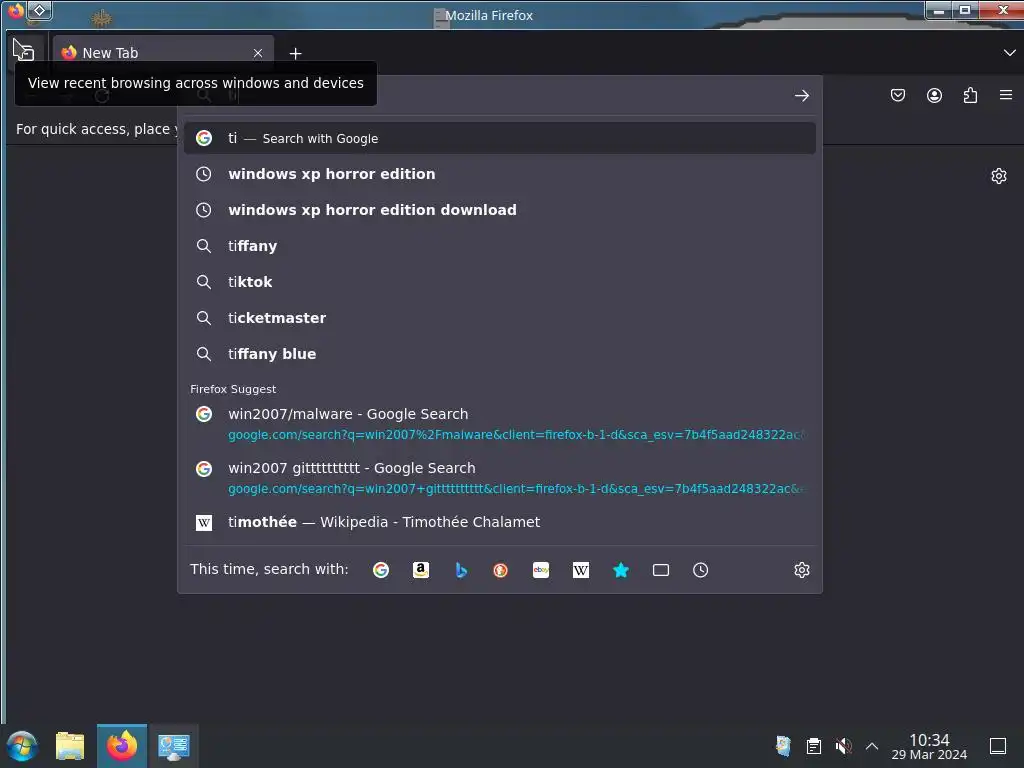Viewport: 1024px width, 768px height.
Task: Select 'ti — Search with Google' row
Action: click(x=500, y=138)
